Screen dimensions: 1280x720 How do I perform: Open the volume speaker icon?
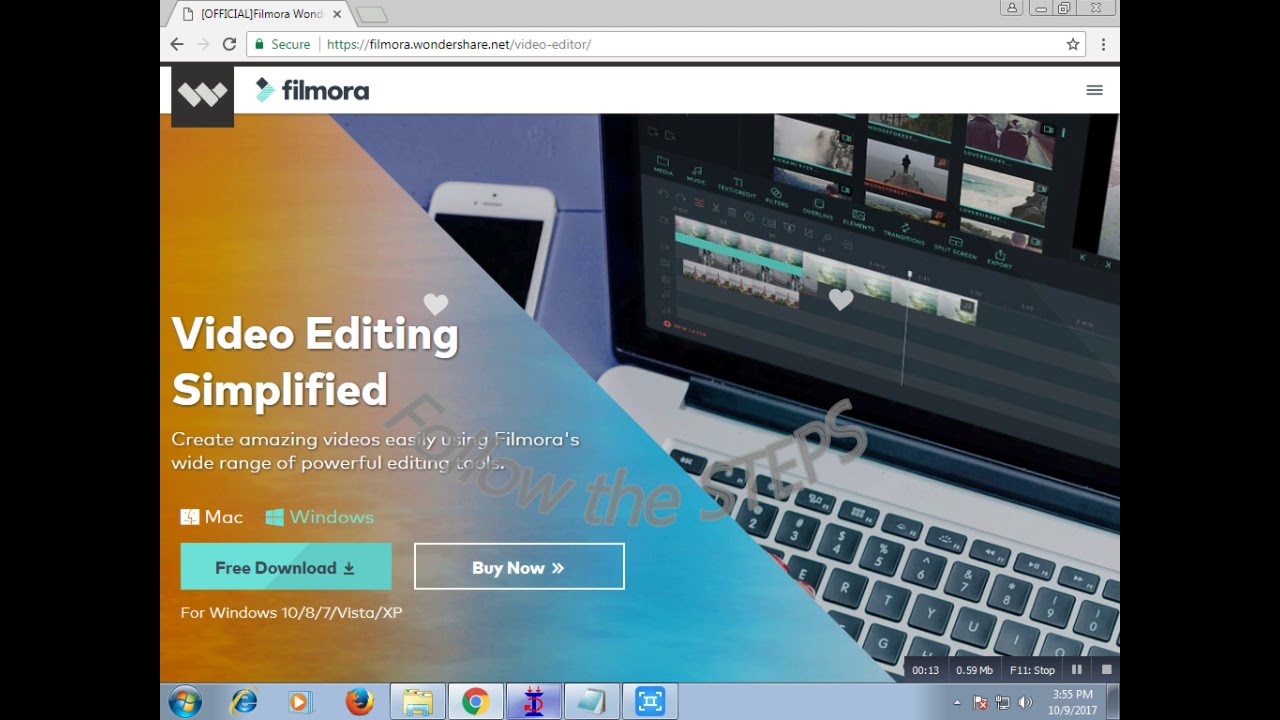pos(1025,703)
